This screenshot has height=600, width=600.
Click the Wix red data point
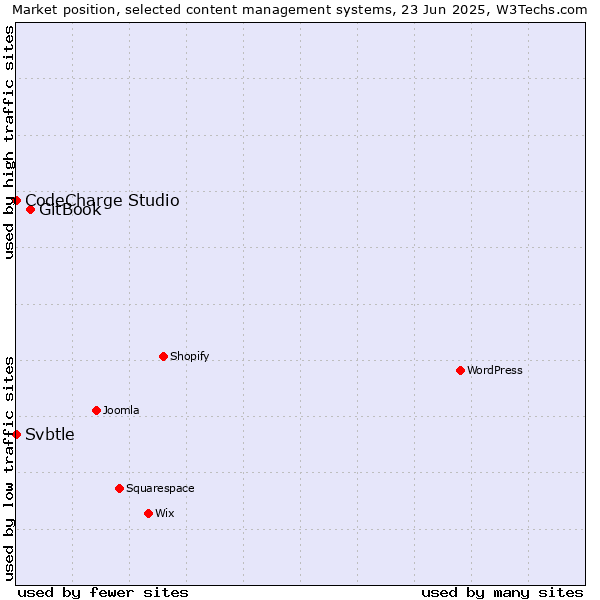coord(148,514)
